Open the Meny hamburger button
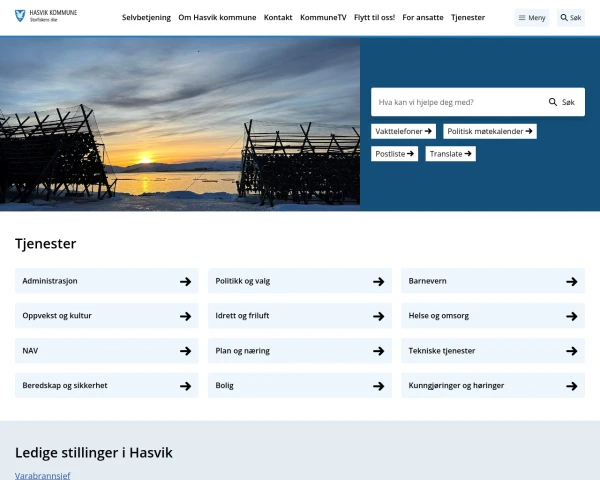Screen dimensions: 600x480 [532, 18]
